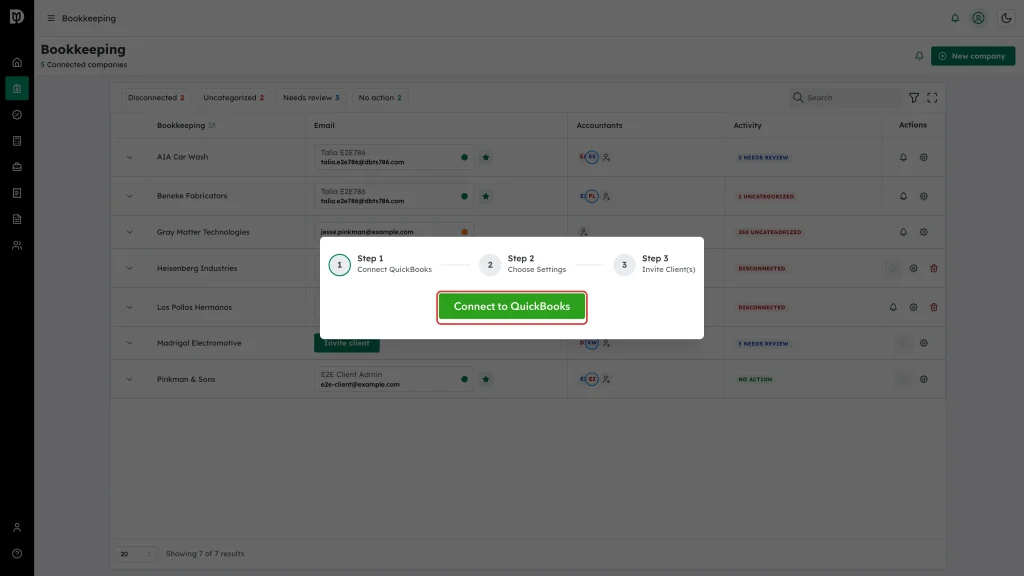This screenshot has height=576, width=1024.
Task: Select the Disconnected filter tab
Action: pos(155,97)
